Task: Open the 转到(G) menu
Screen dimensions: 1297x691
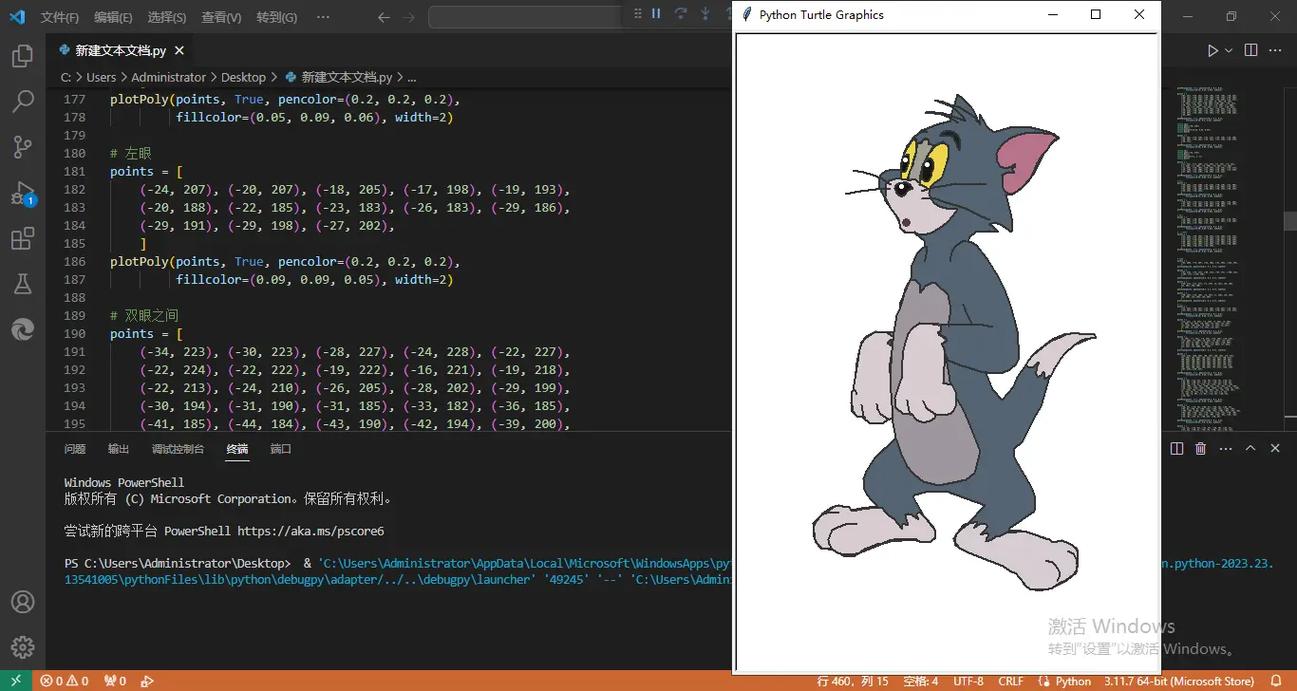Action: 276,17
